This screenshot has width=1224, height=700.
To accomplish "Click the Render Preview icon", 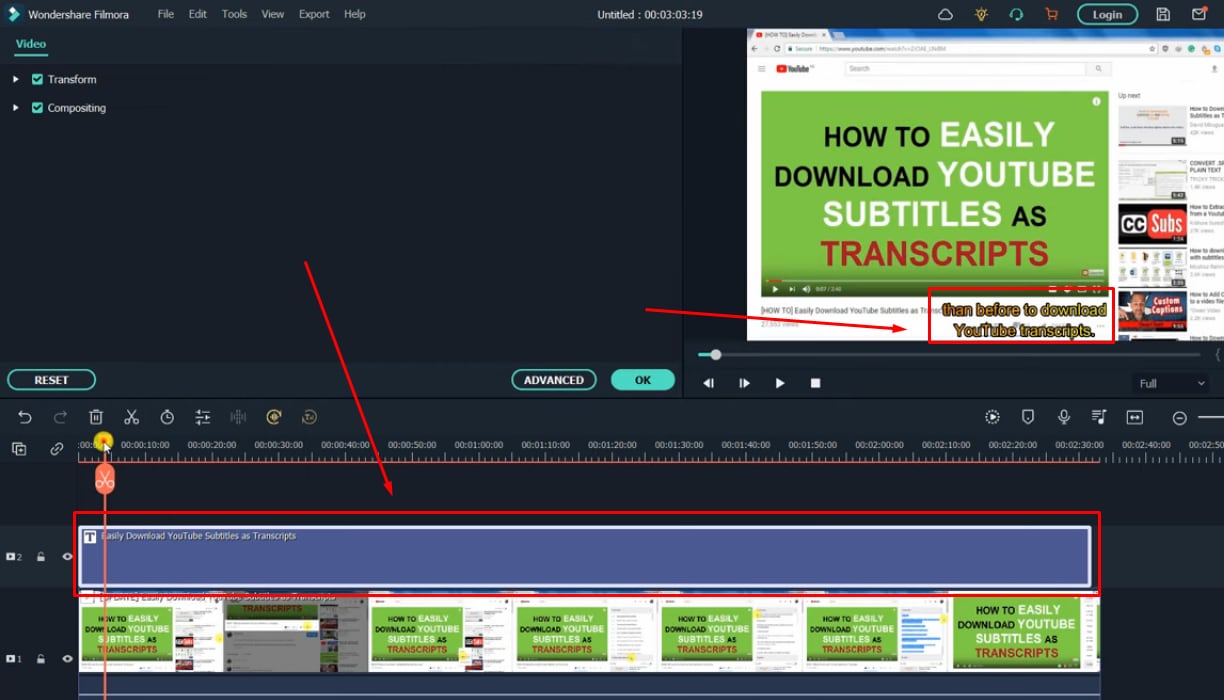I will tap(992, 417).
